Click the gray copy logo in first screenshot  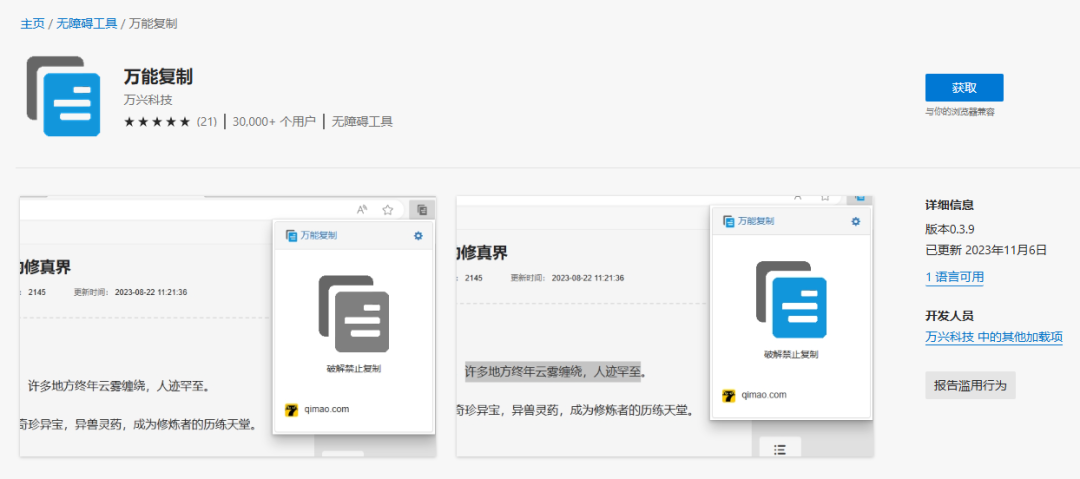[353, 314]
